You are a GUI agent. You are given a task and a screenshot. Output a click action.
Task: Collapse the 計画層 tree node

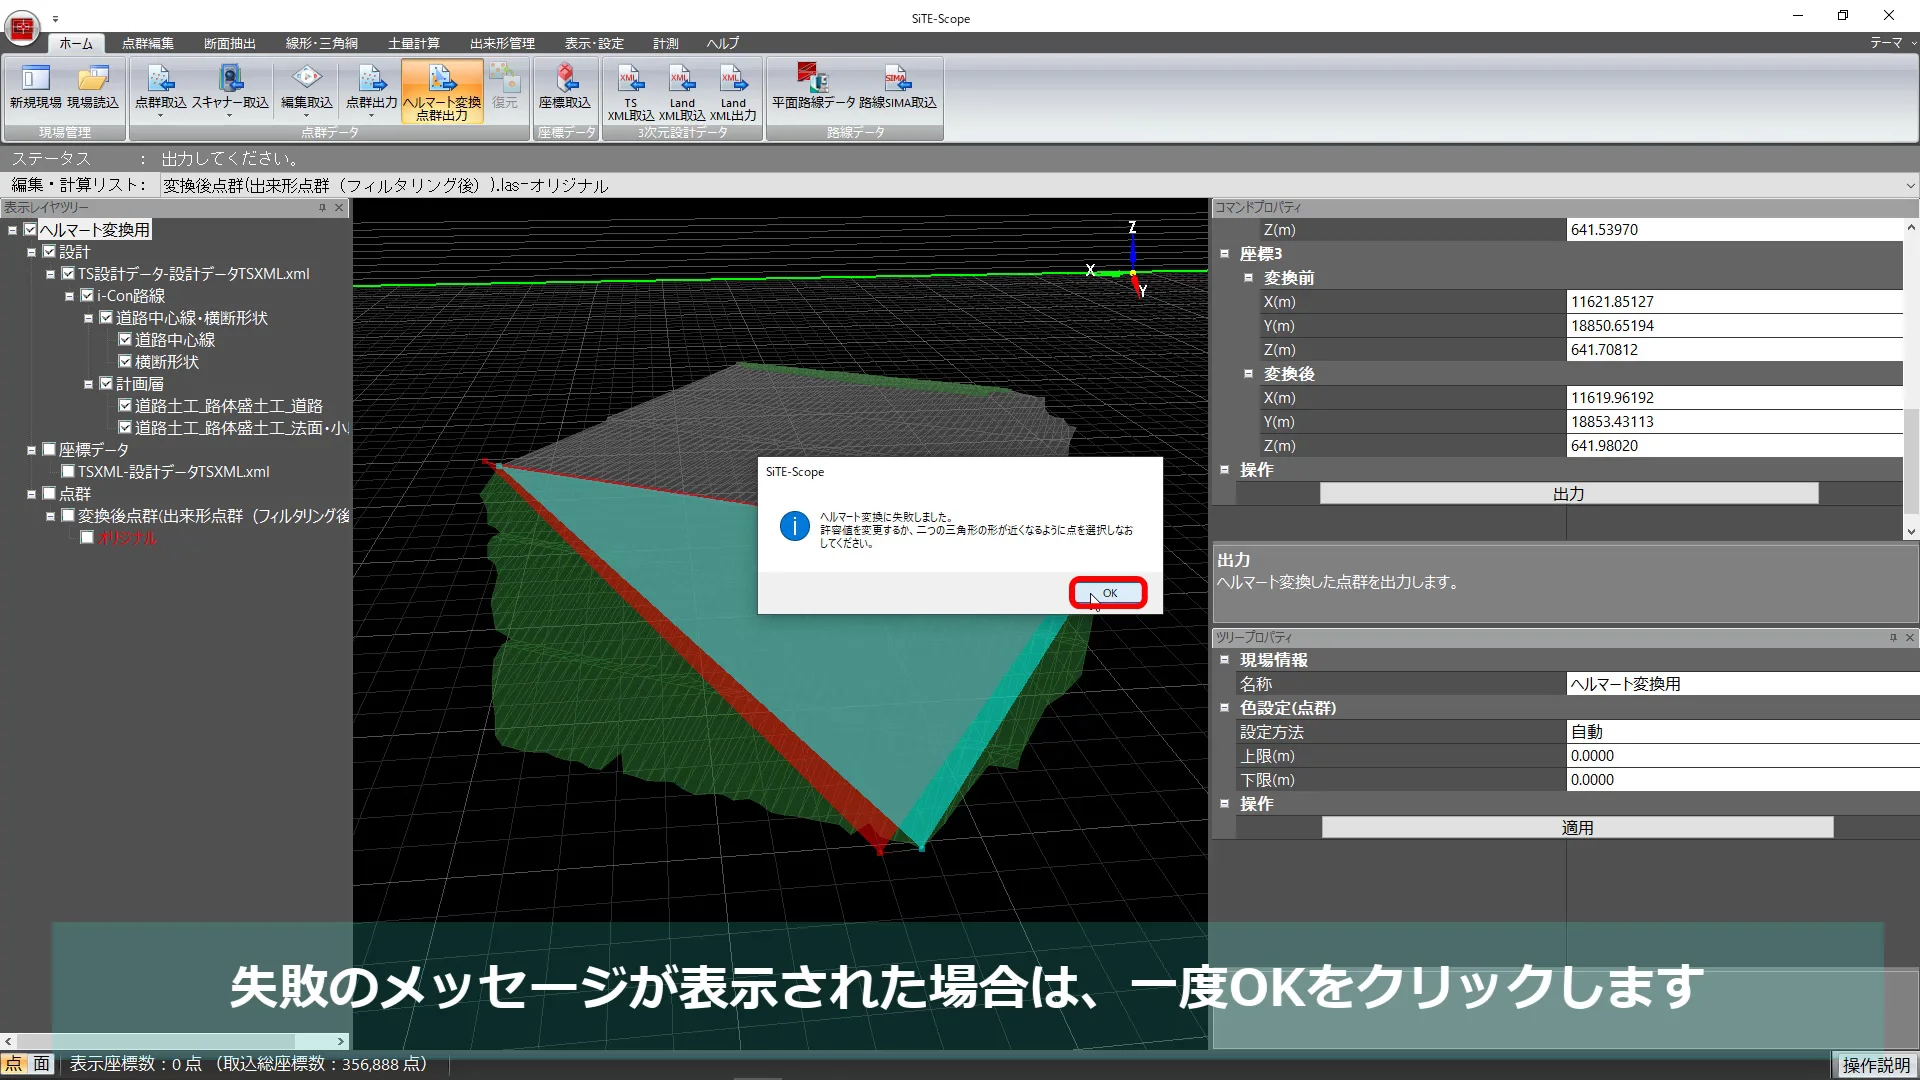pos(90,383)
